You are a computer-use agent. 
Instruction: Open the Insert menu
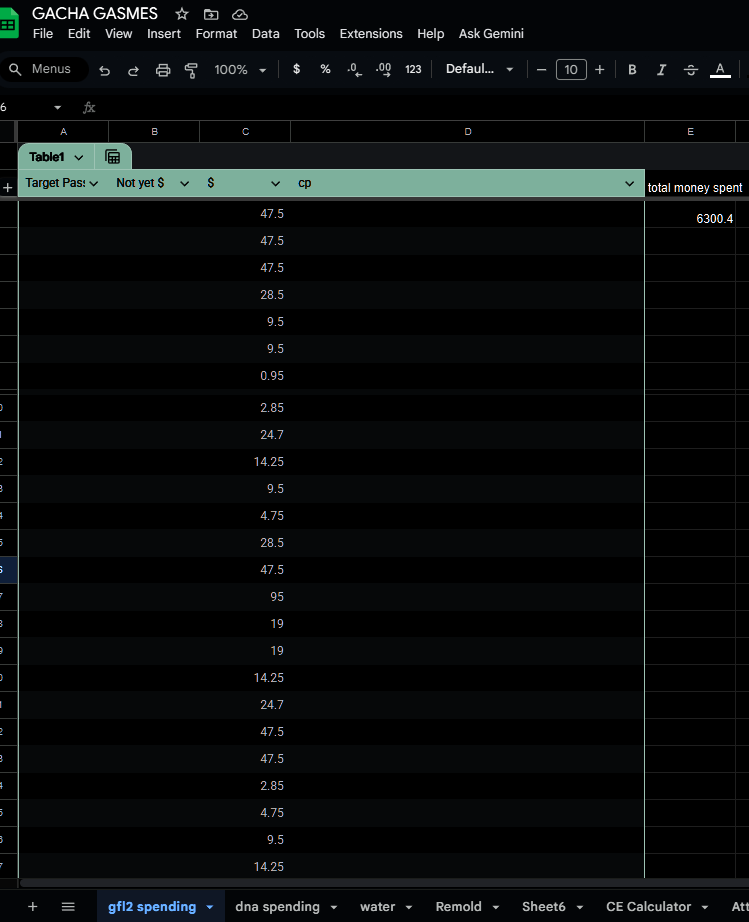(163, 34)
